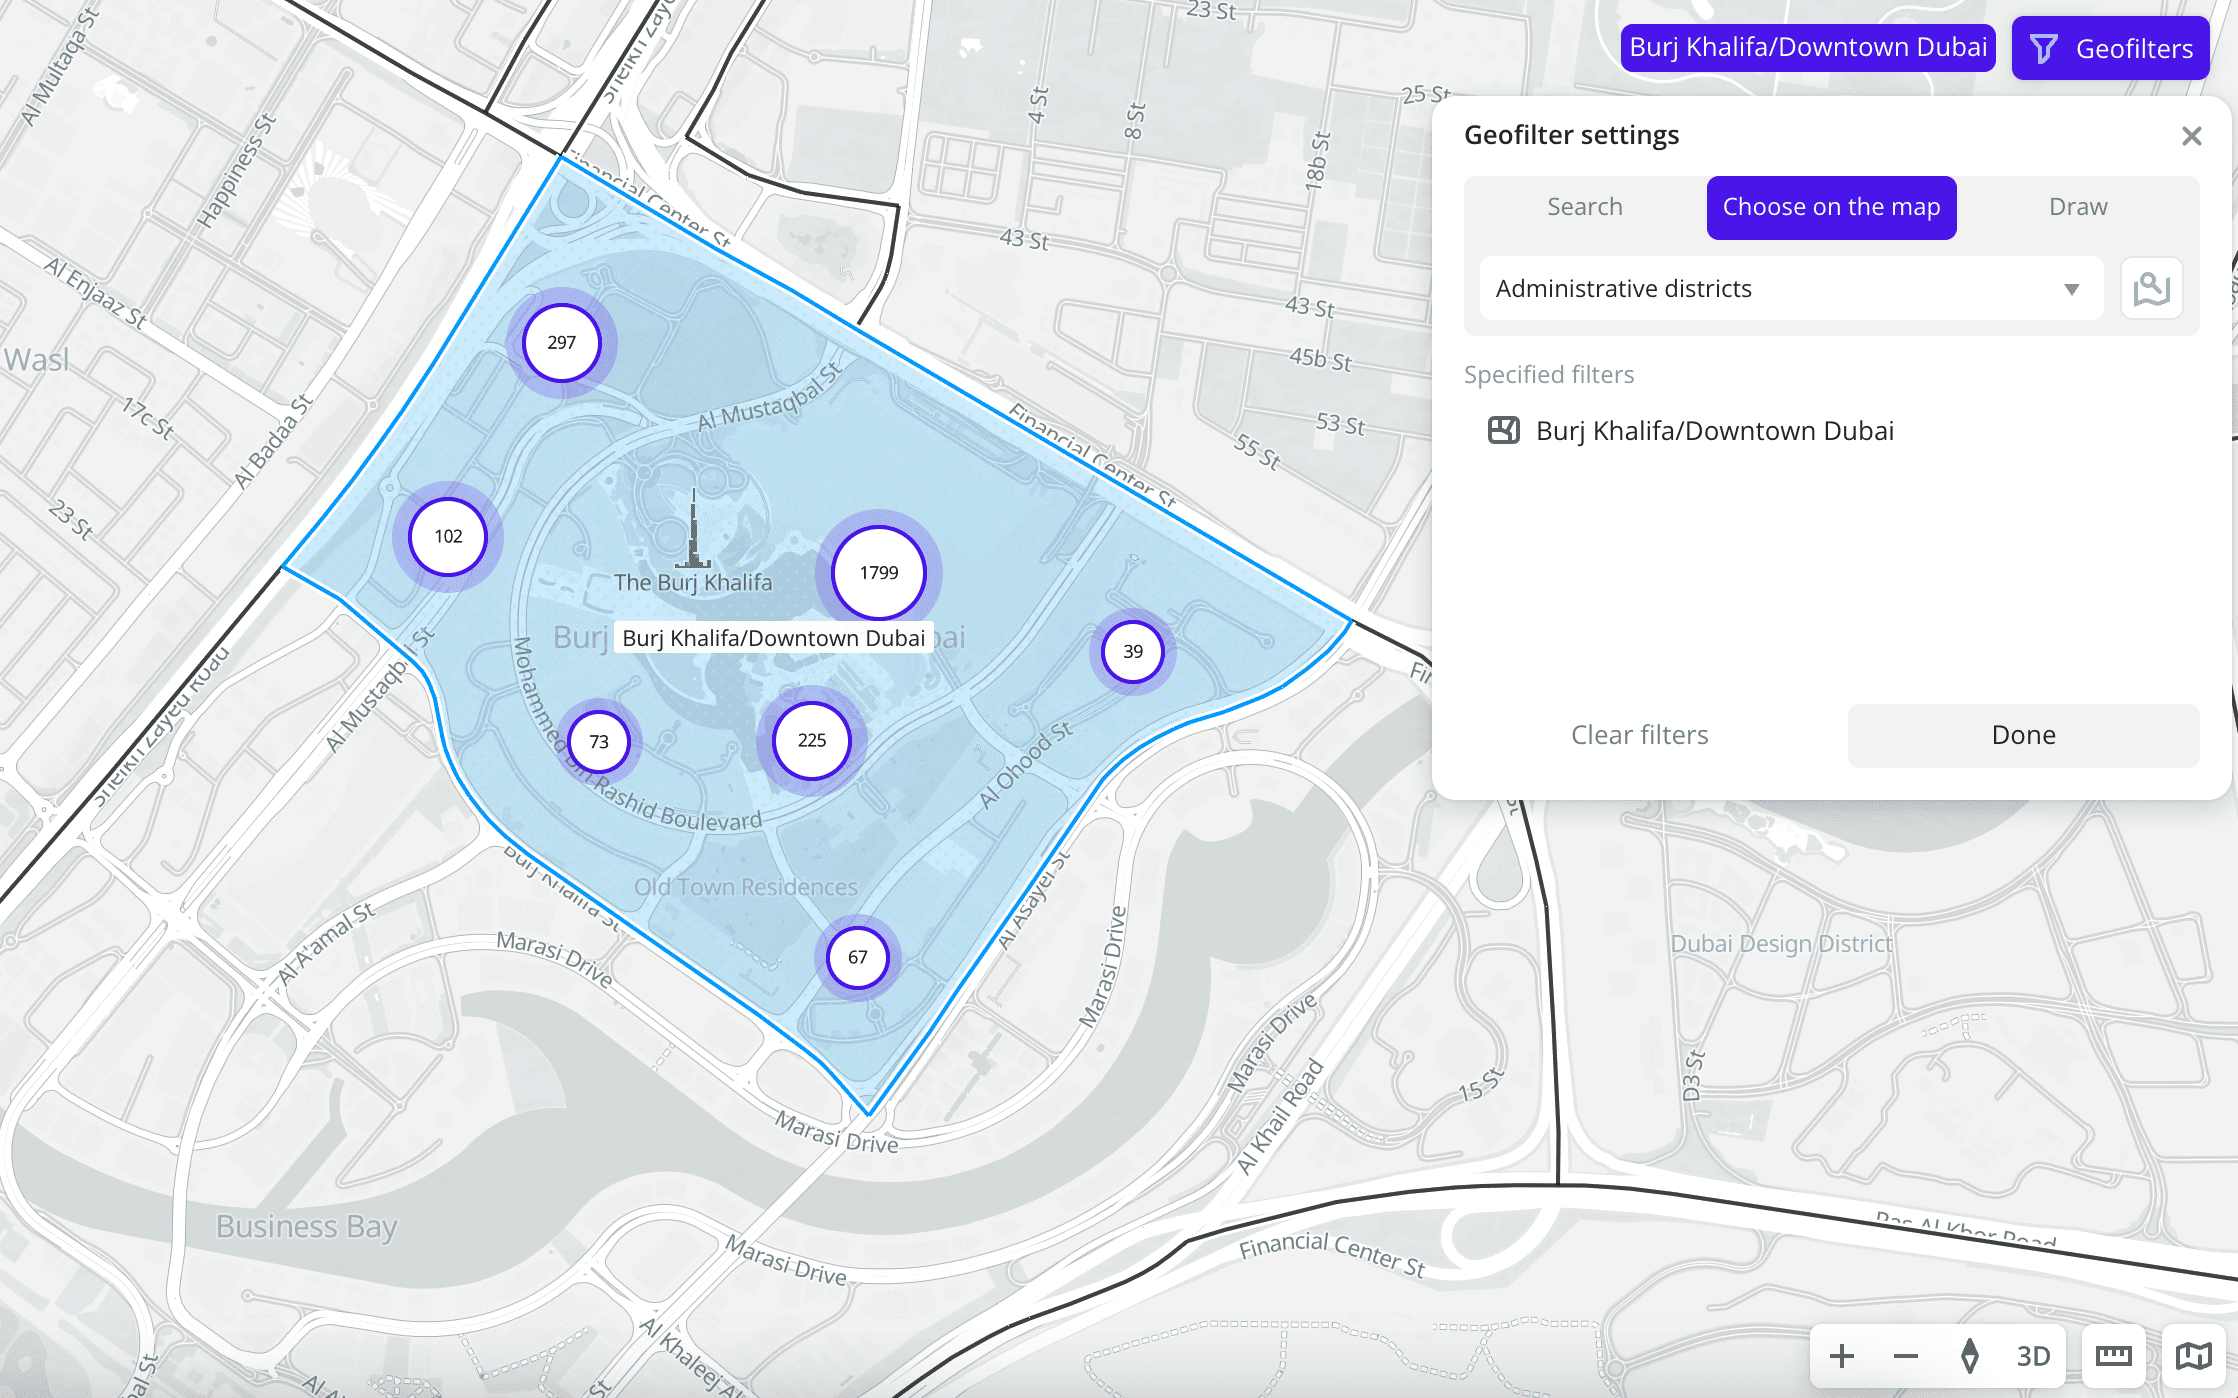The image size is (2238, 1398).
Task: Click the 1799 cluster marker
Action: tap(879, 573)
